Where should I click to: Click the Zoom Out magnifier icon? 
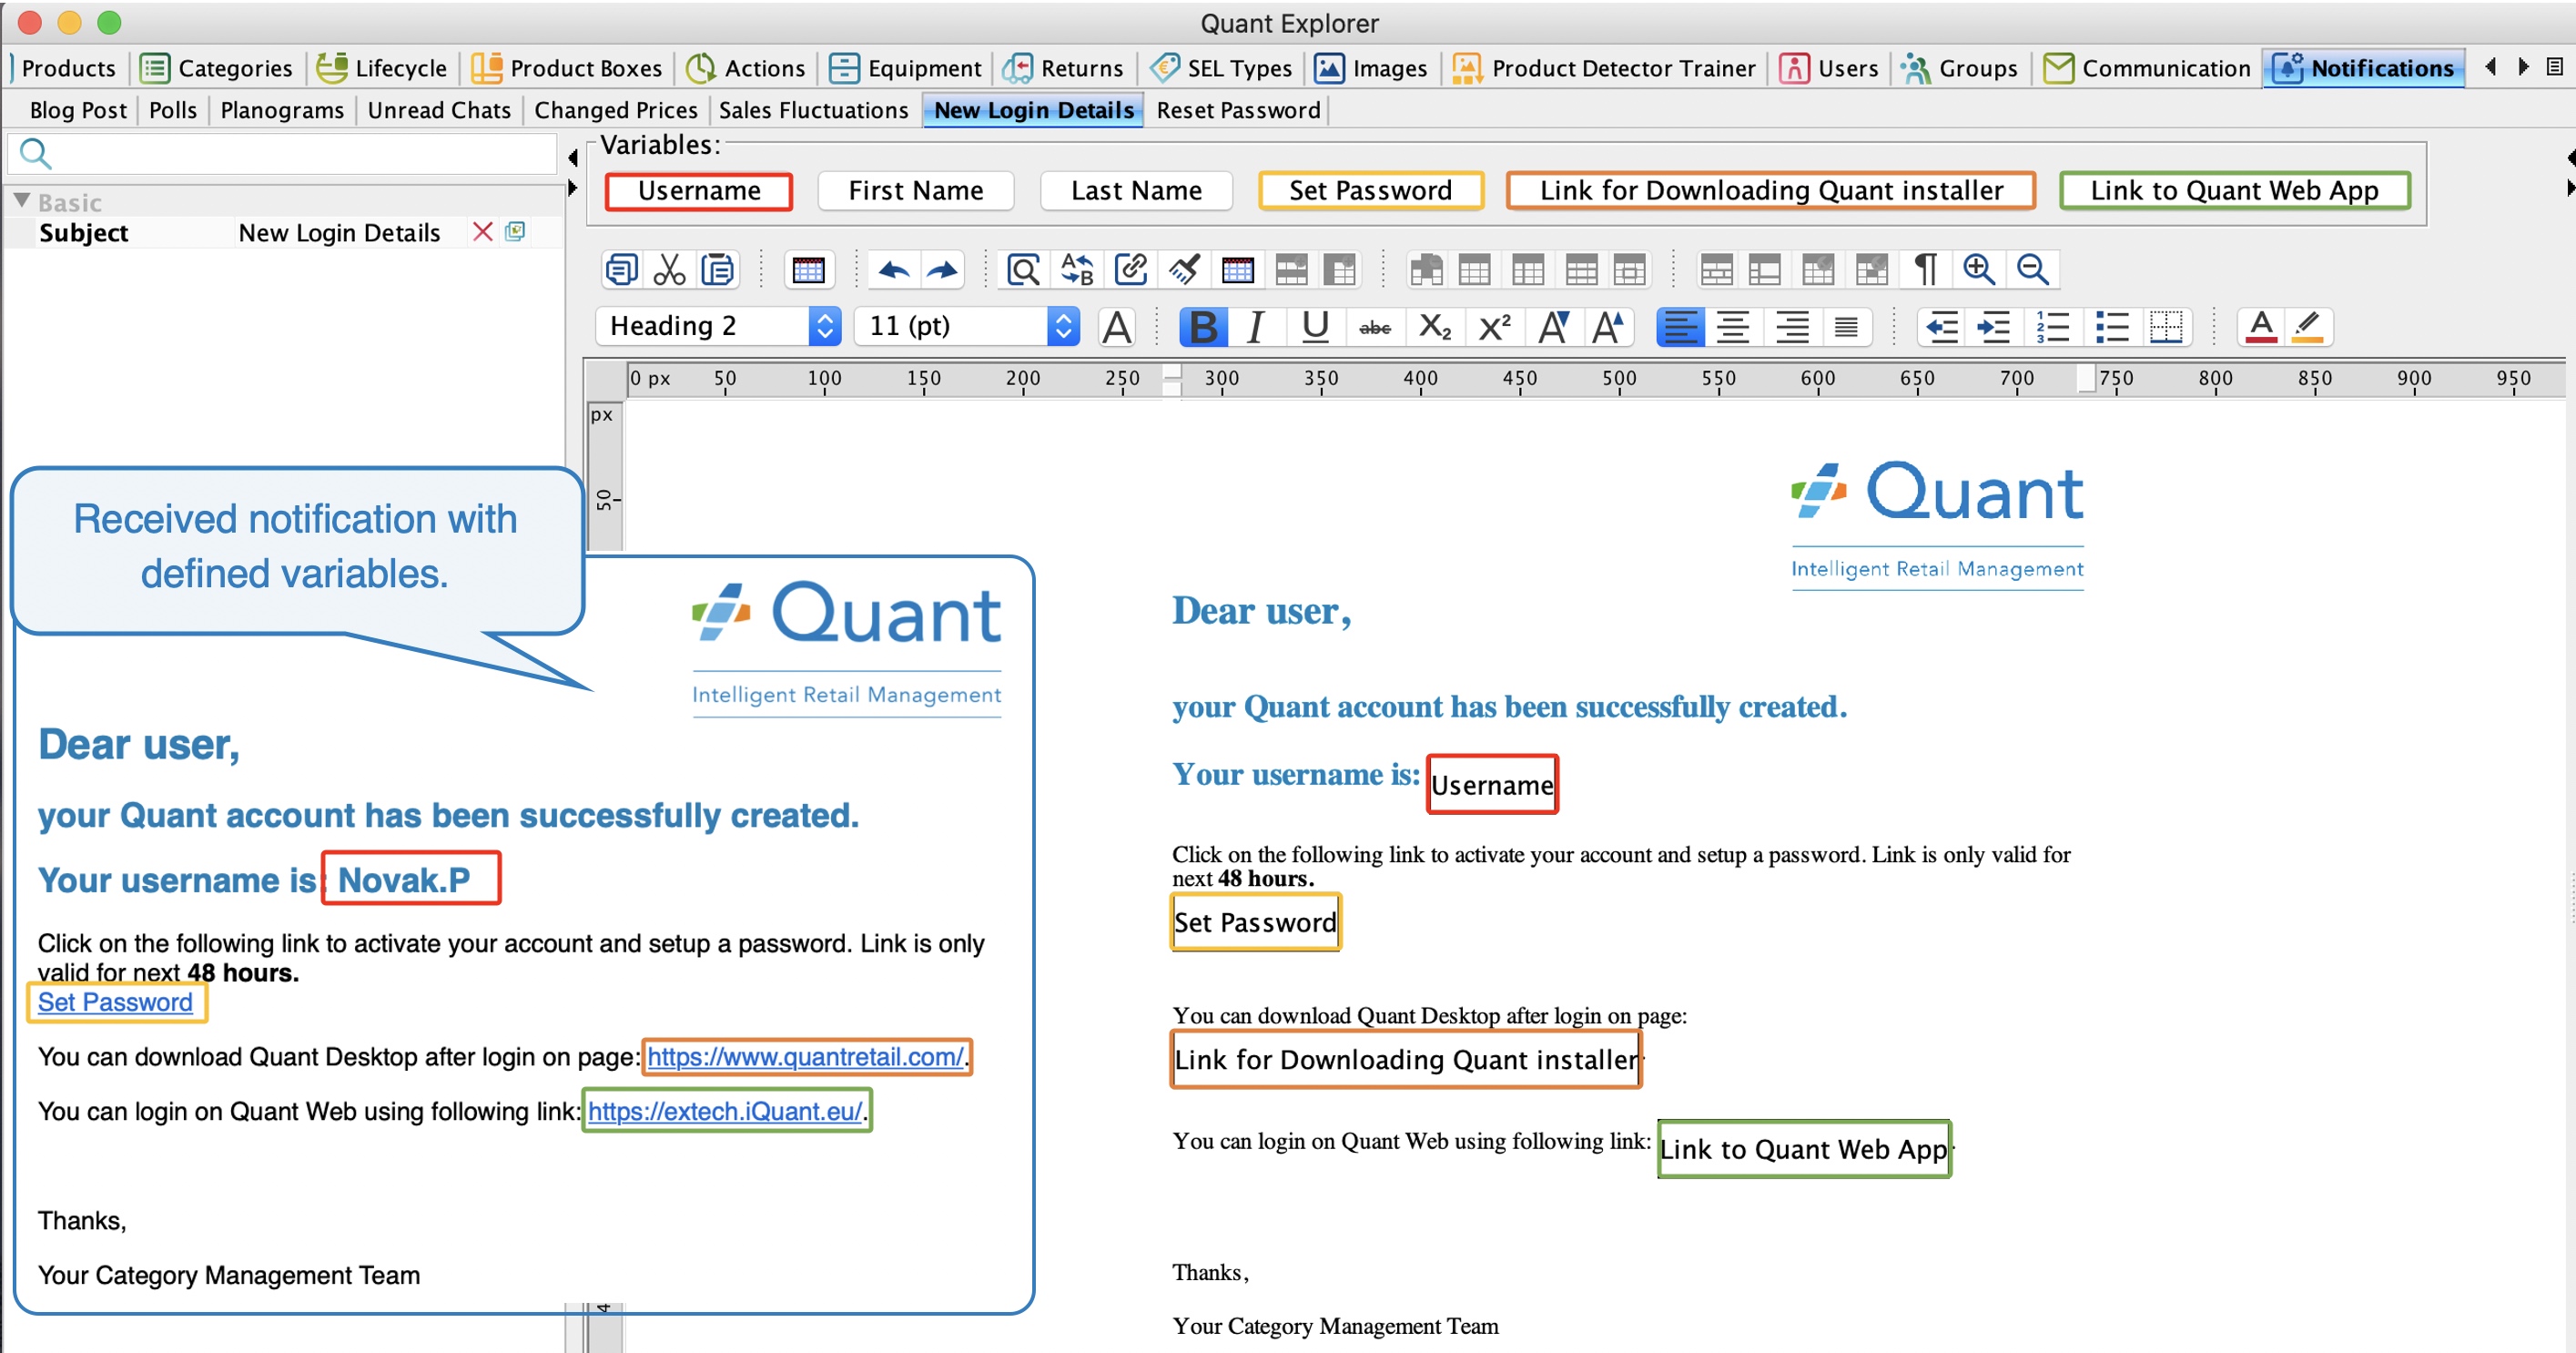pyautogui.click(x=2033, y=269)
